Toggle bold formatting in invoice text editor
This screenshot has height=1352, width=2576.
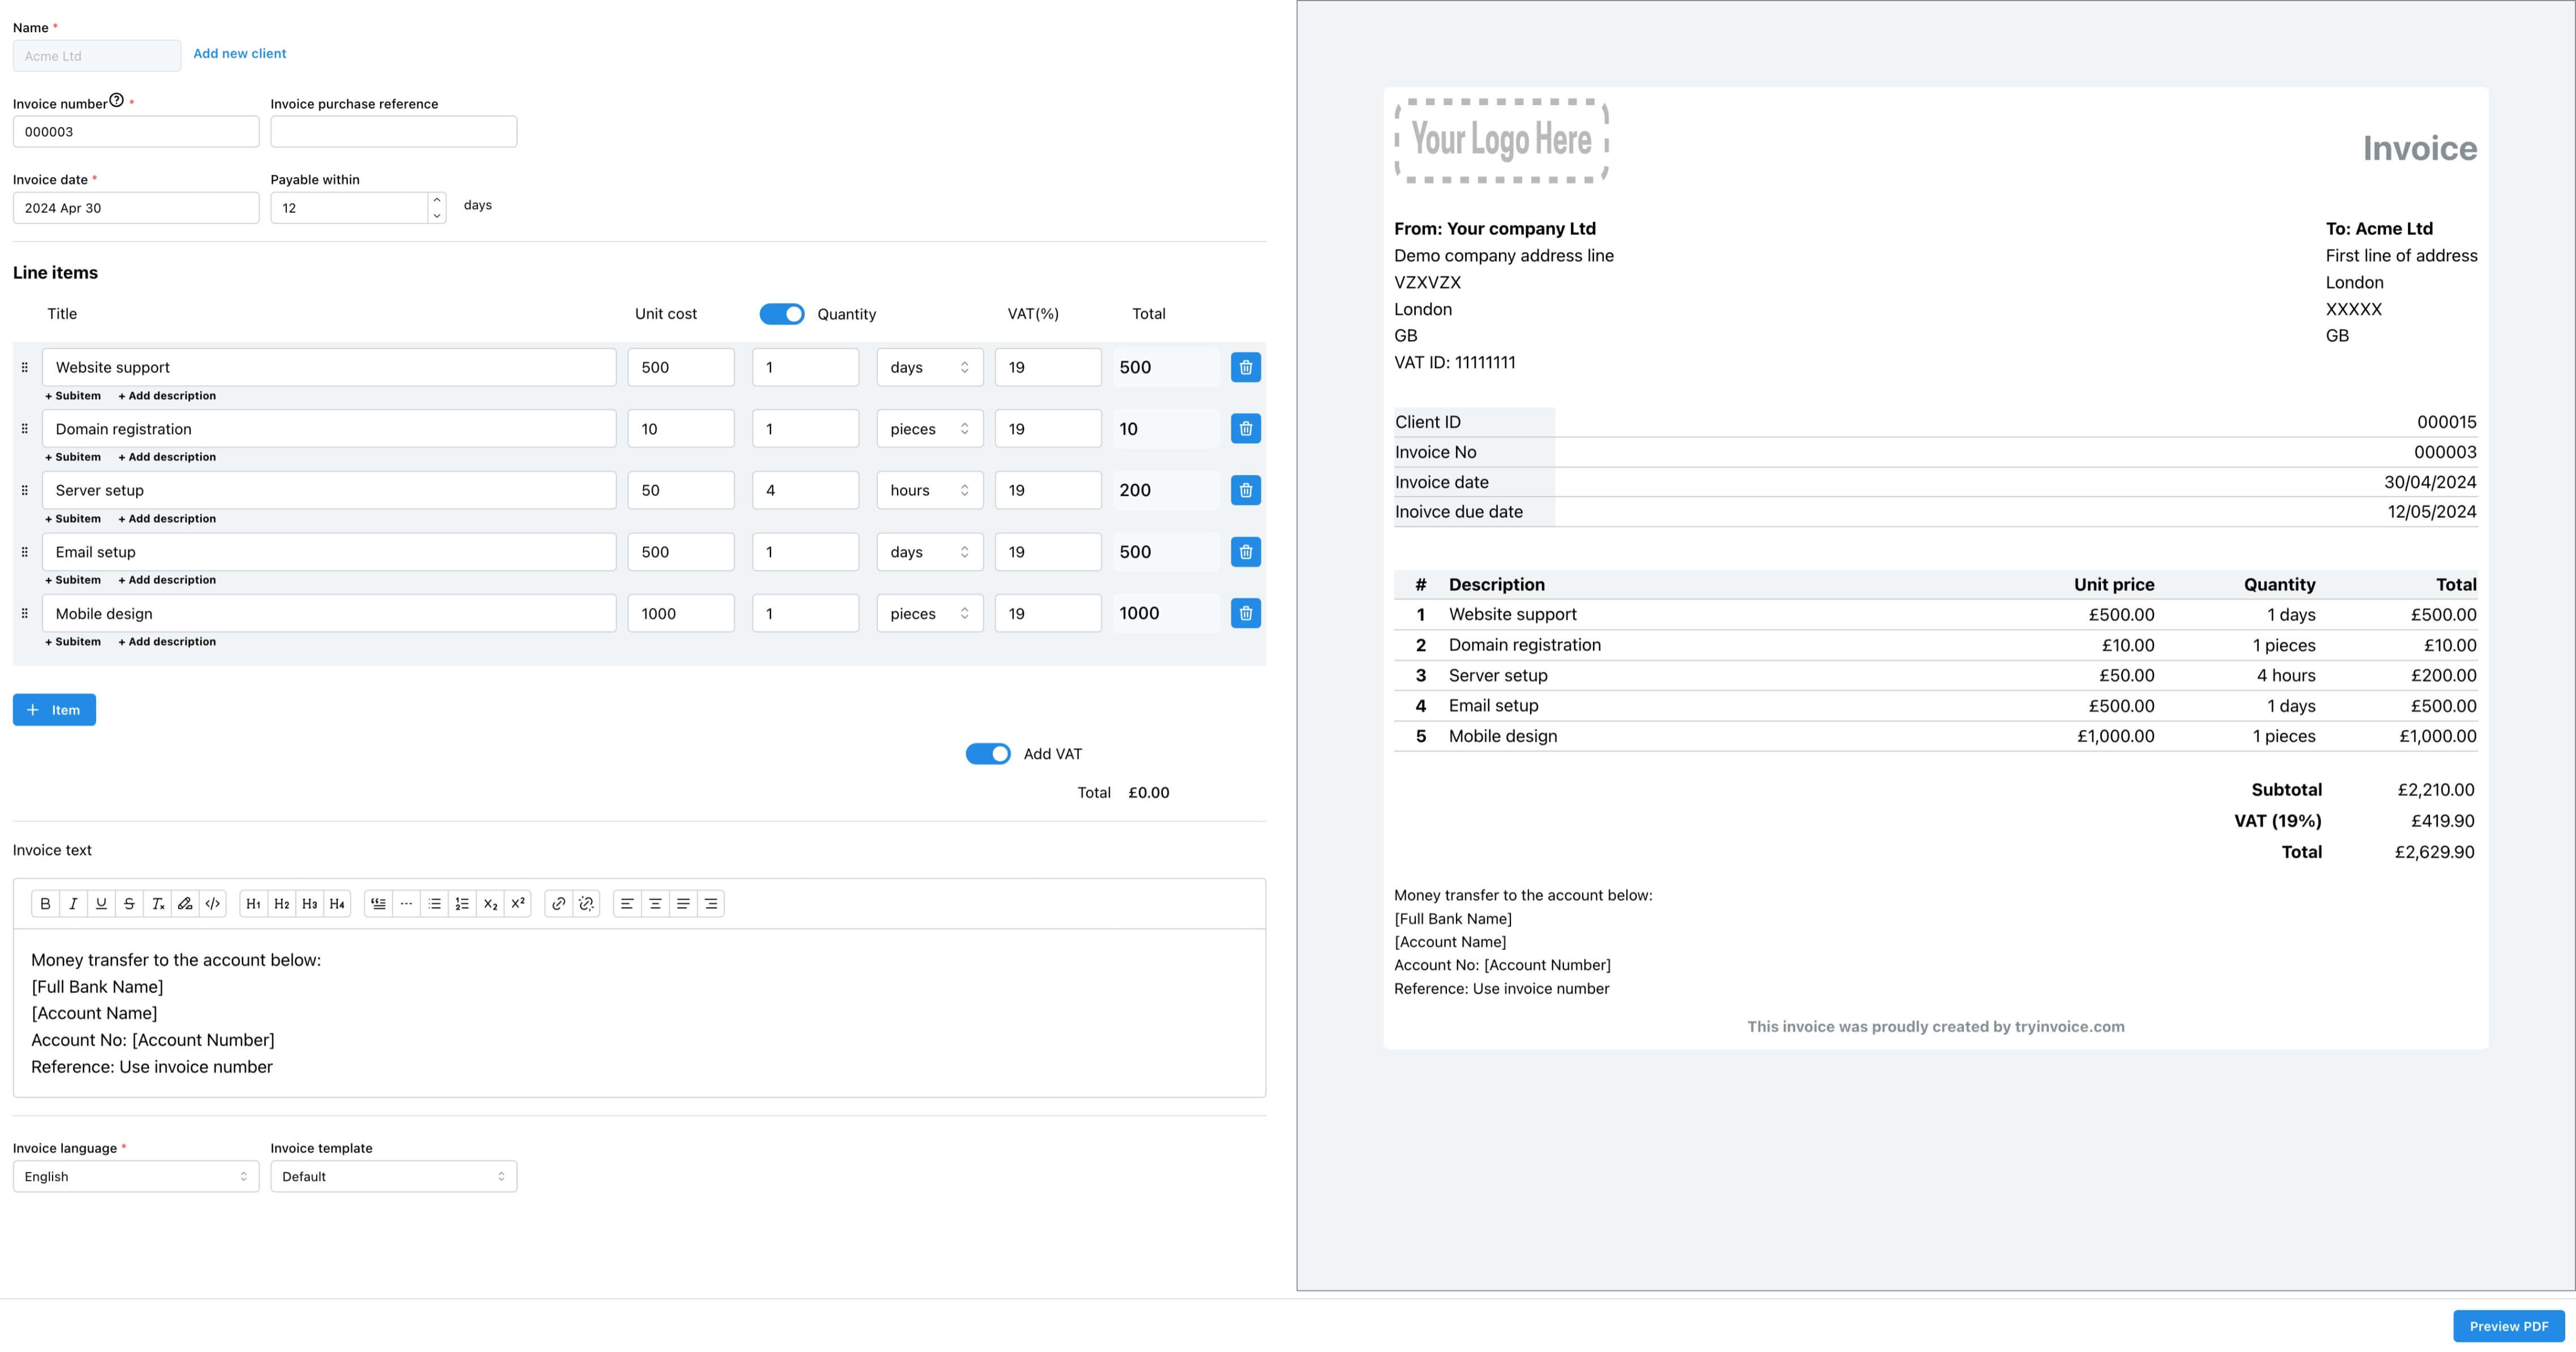(45, 904)
